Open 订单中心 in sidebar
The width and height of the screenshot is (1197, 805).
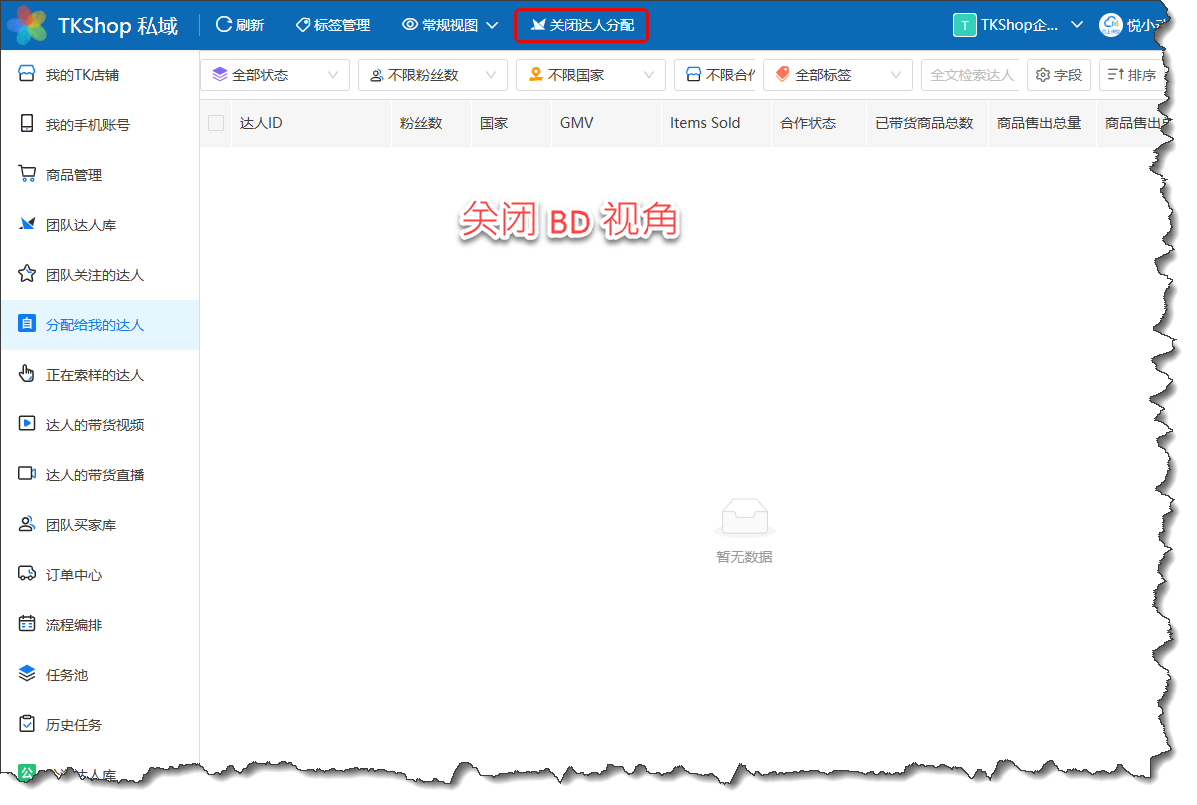99,575
